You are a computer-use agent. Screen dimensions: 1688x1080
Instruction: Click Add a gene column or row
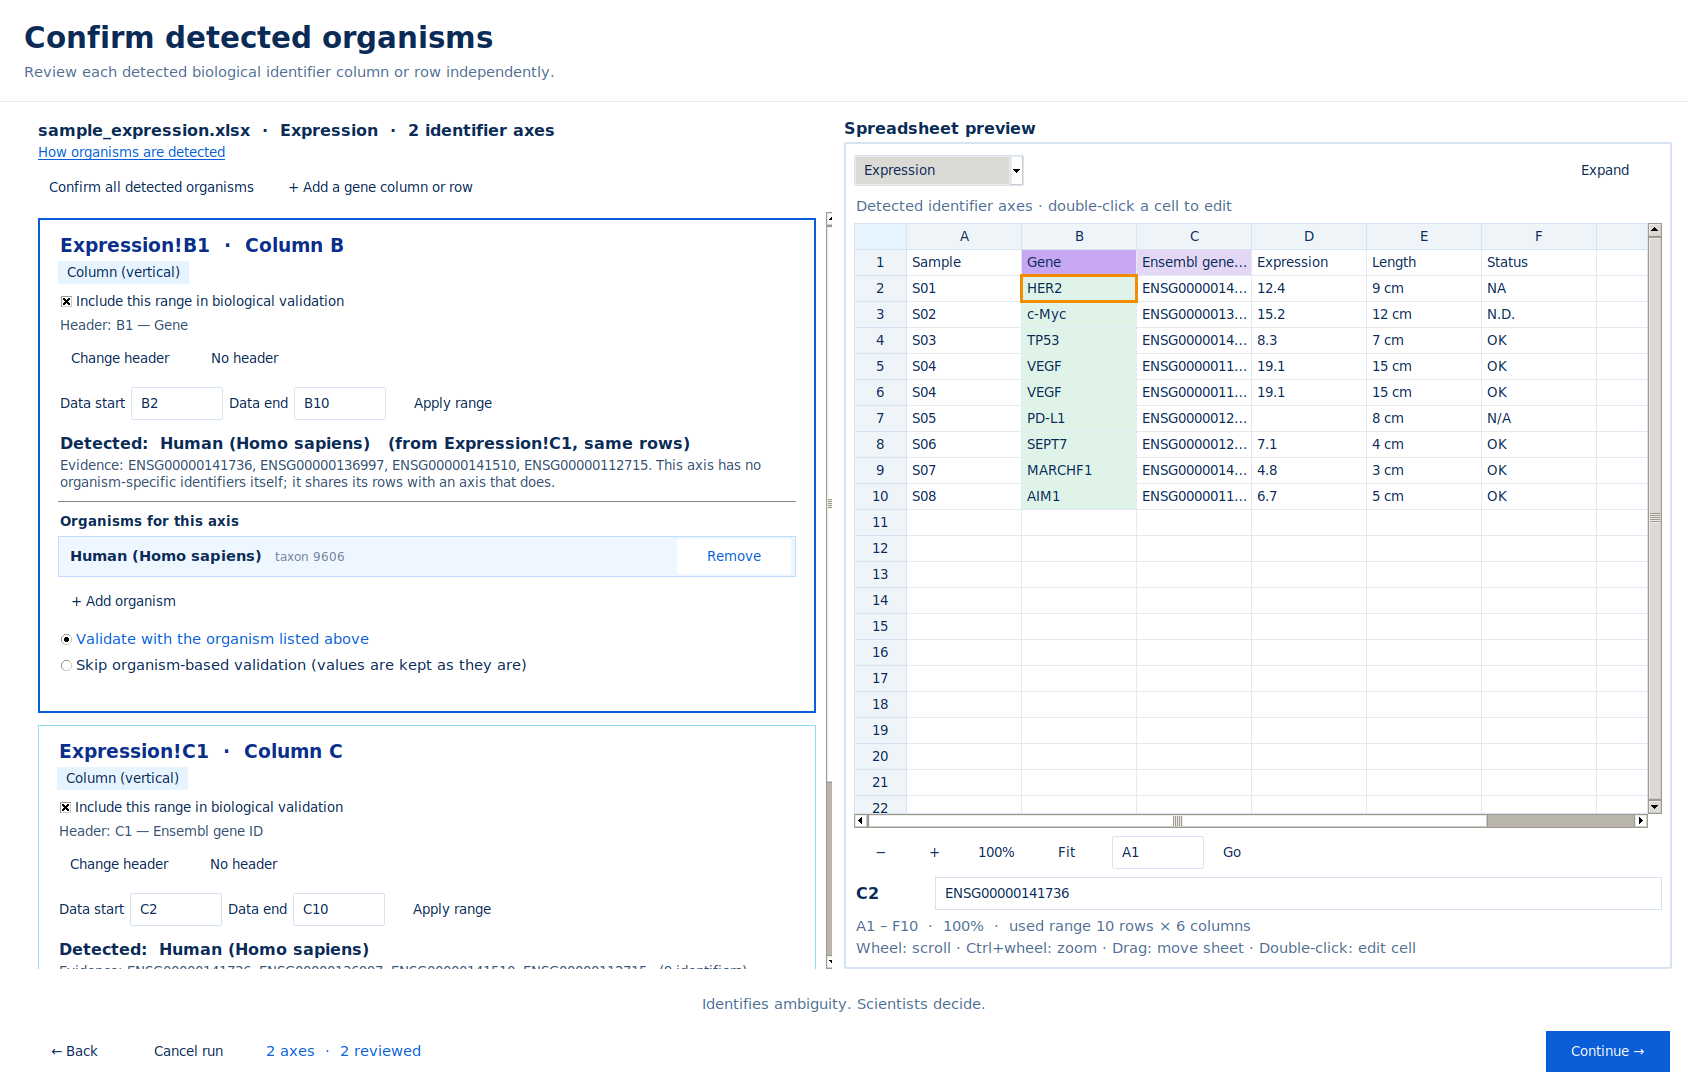381,187
